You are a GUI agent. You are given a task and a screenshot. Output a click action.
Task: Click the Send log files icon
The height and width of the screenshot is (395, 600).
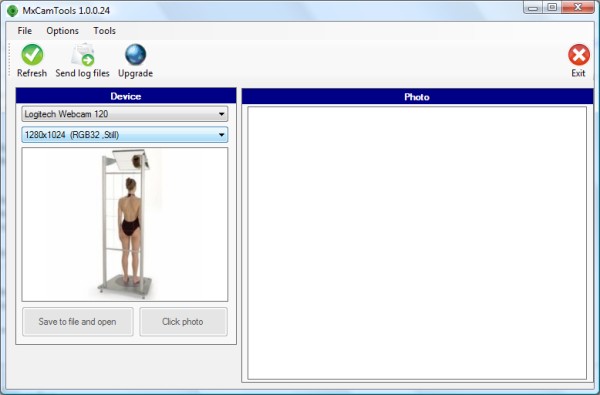coord(83,55)
